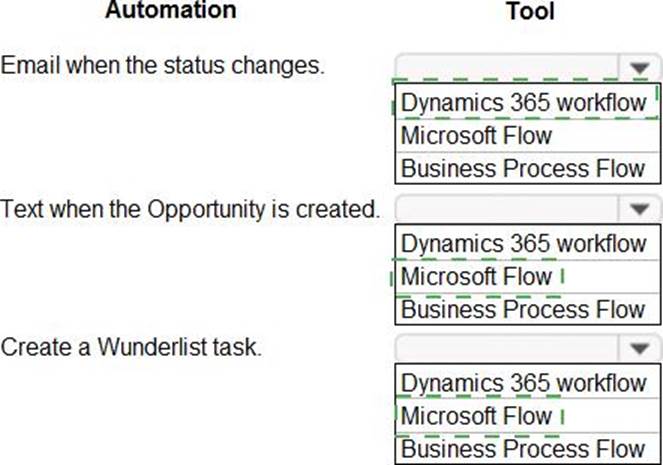663x465 pixels.
Task: Click 'Text when the Opportunity is created' label
Action: click(191, 210)
